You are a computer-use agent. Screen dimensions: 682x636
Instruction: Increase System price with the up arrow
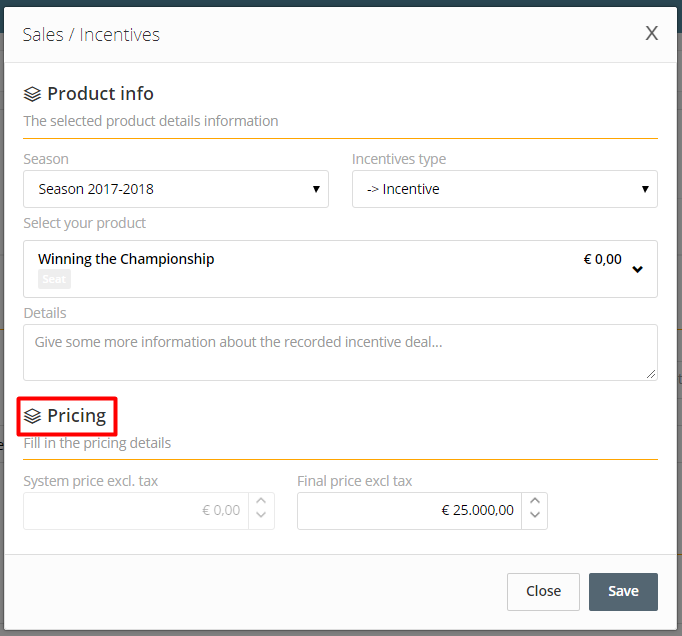(x=261, y=502)
